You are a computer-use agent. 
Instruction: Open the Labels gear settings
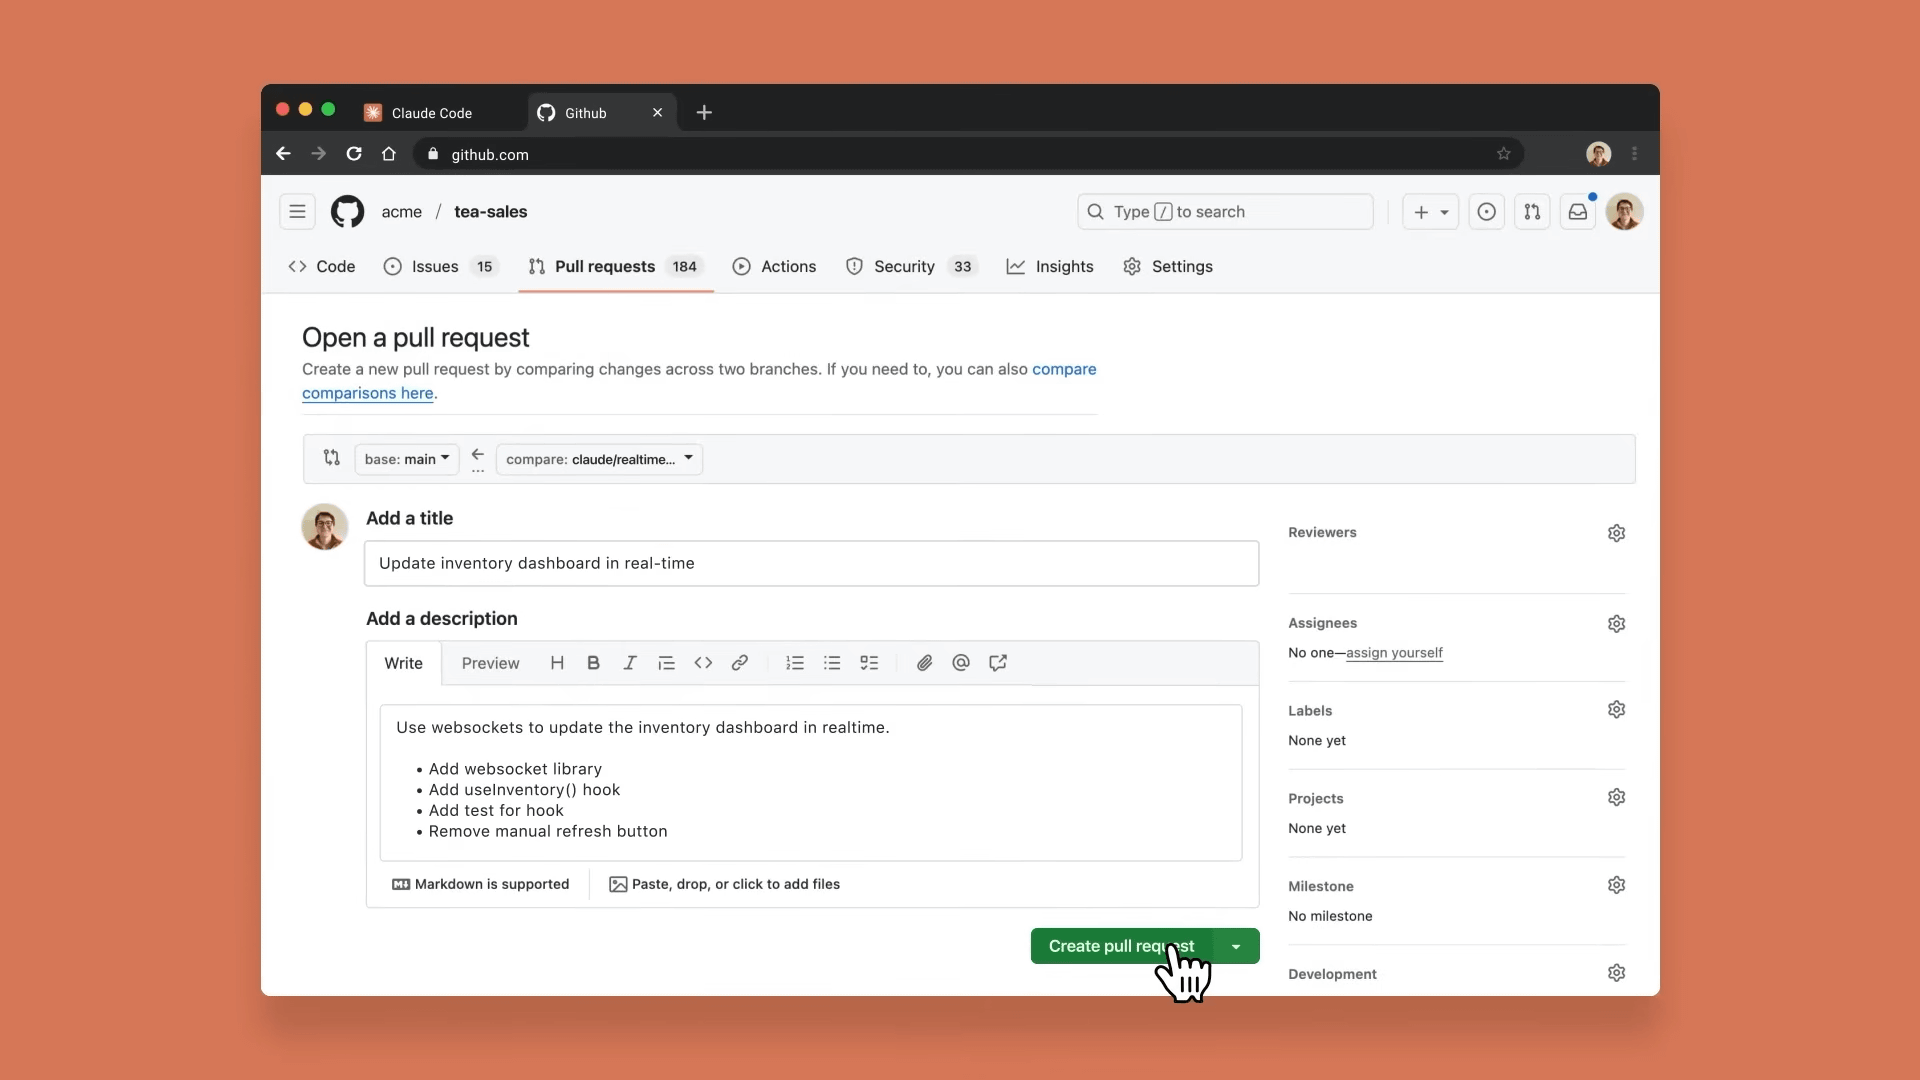pyautogui.click(x=1616, y=710)
